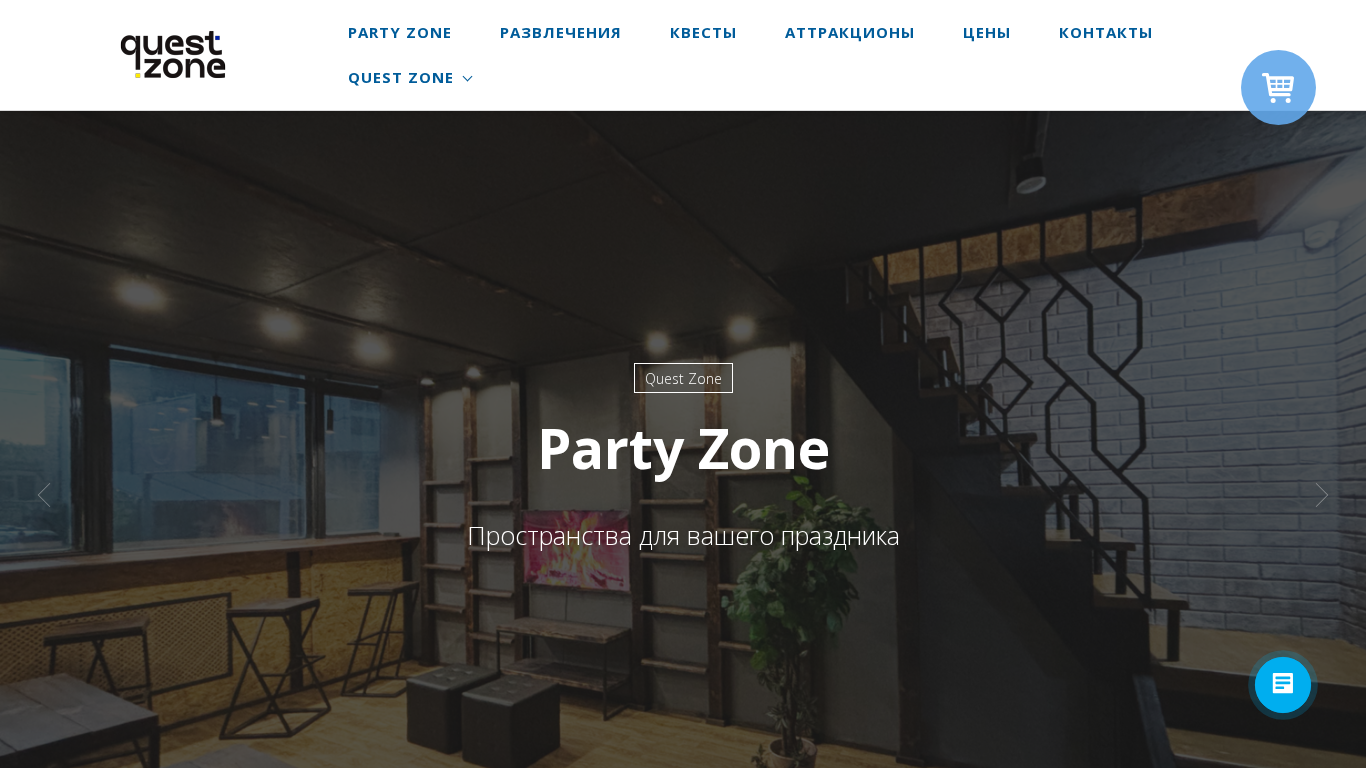Expand the chevron beside QUEST ZONE
This screenshot has height=768, width=1366.
pos(467,78)
